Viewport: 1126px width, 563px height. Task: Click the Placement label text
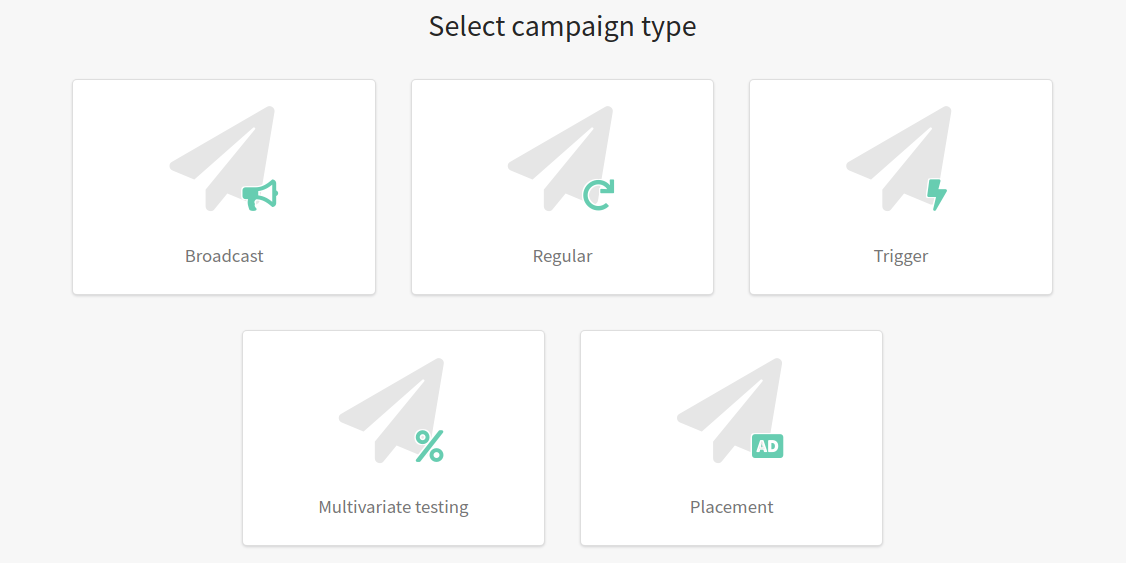(x=731, y=507)
